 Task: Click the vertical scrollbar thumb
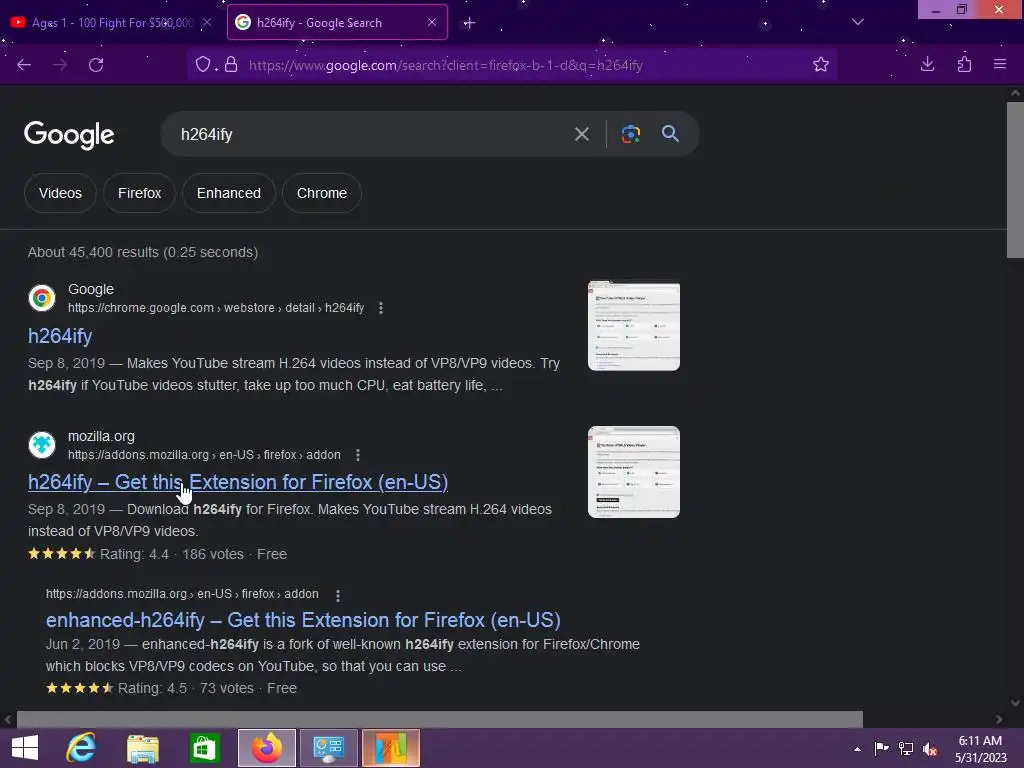coord(1015,180)
